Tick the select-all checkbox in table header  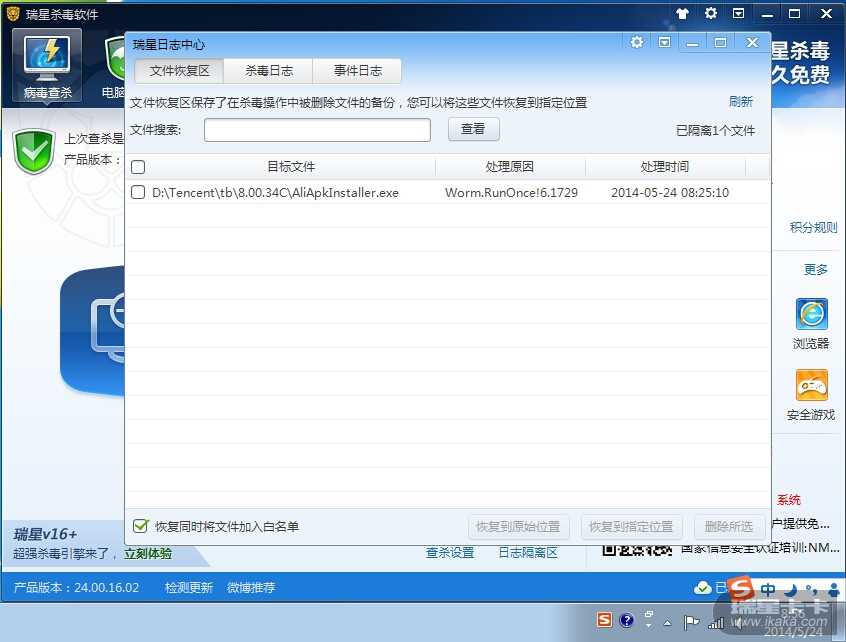138,167
